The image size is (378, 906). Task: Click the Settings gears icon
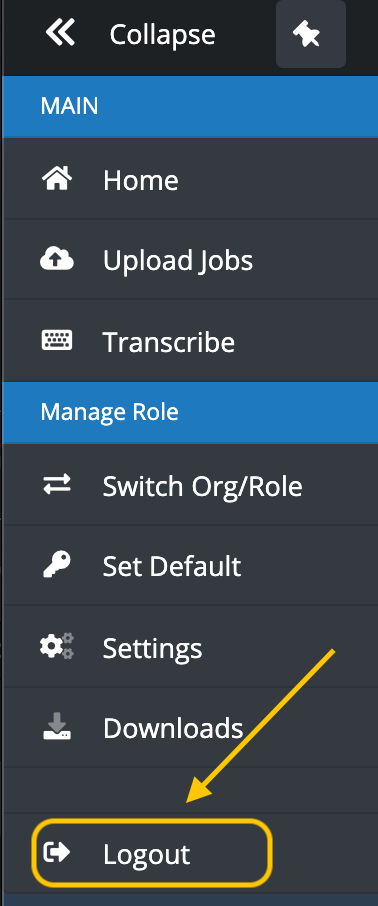[57, 646]
